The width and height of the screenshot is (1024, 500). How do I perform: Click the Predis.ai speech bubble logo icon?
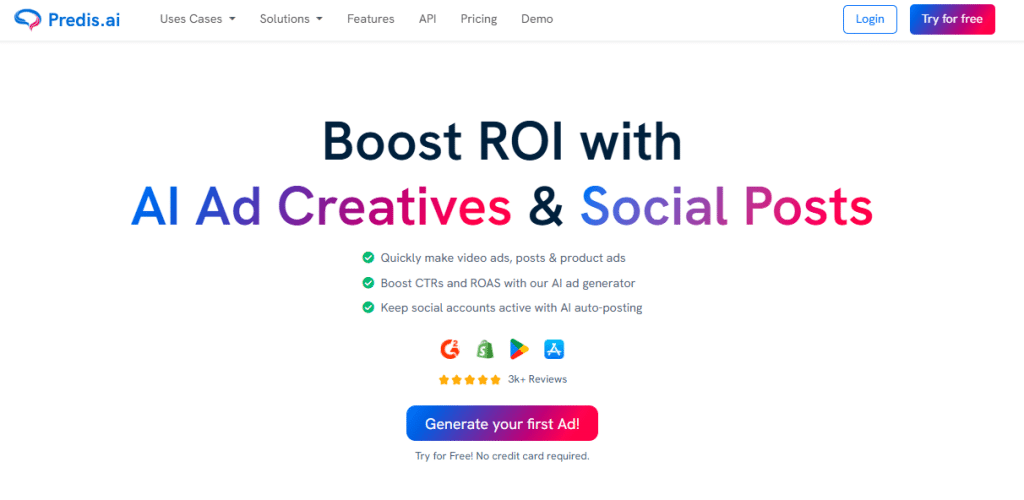point(29,19)
